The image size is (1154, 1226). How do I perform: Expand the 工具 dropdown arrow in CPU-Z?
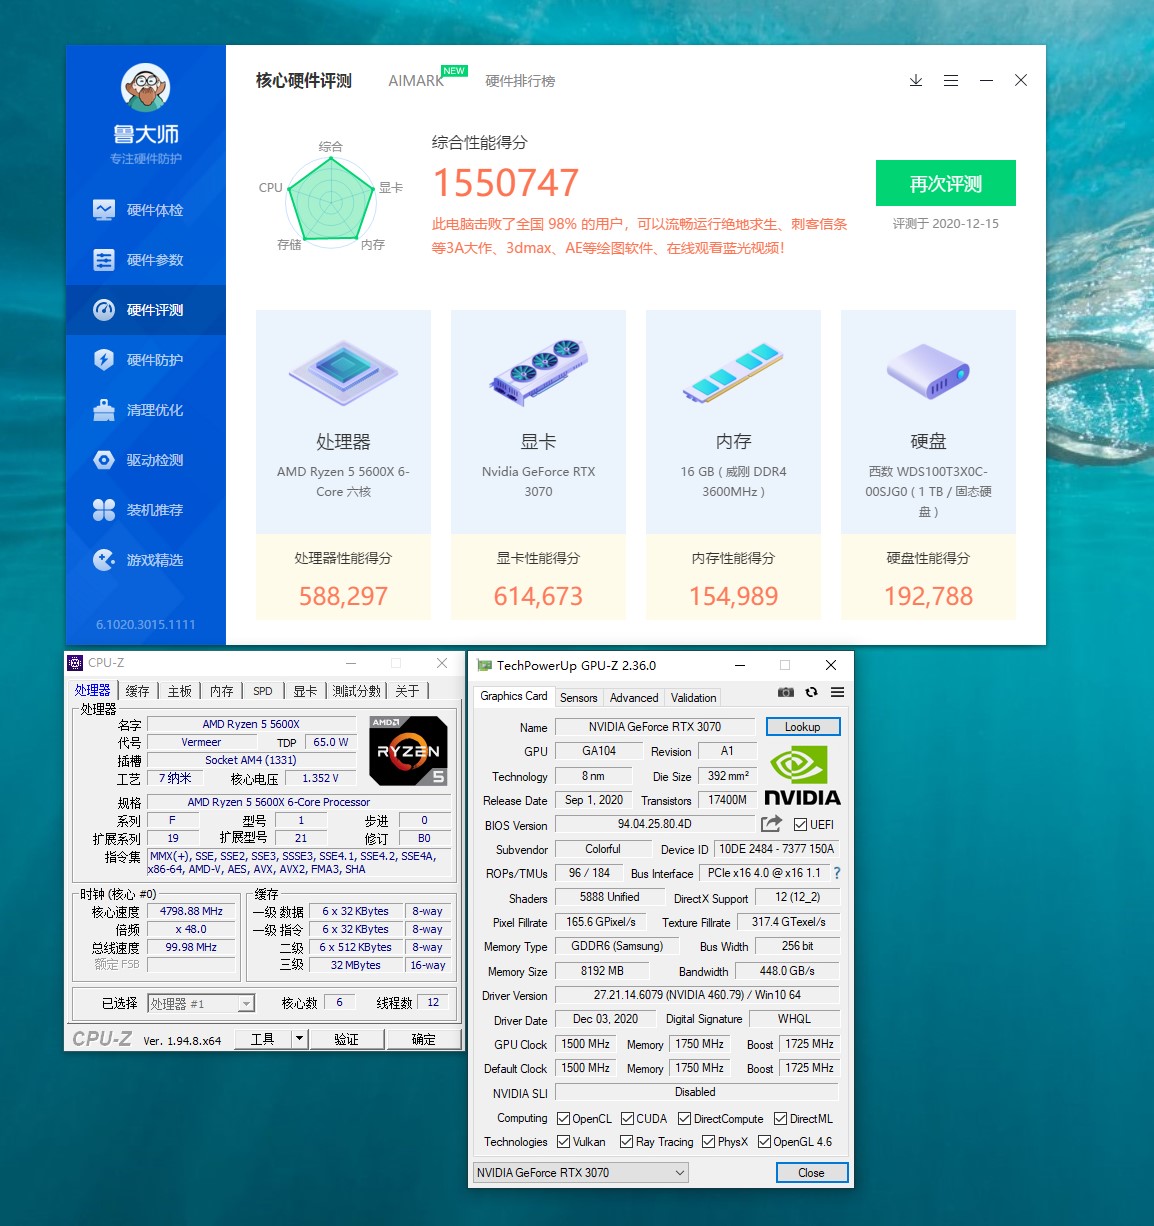(x=298, y=1039)
